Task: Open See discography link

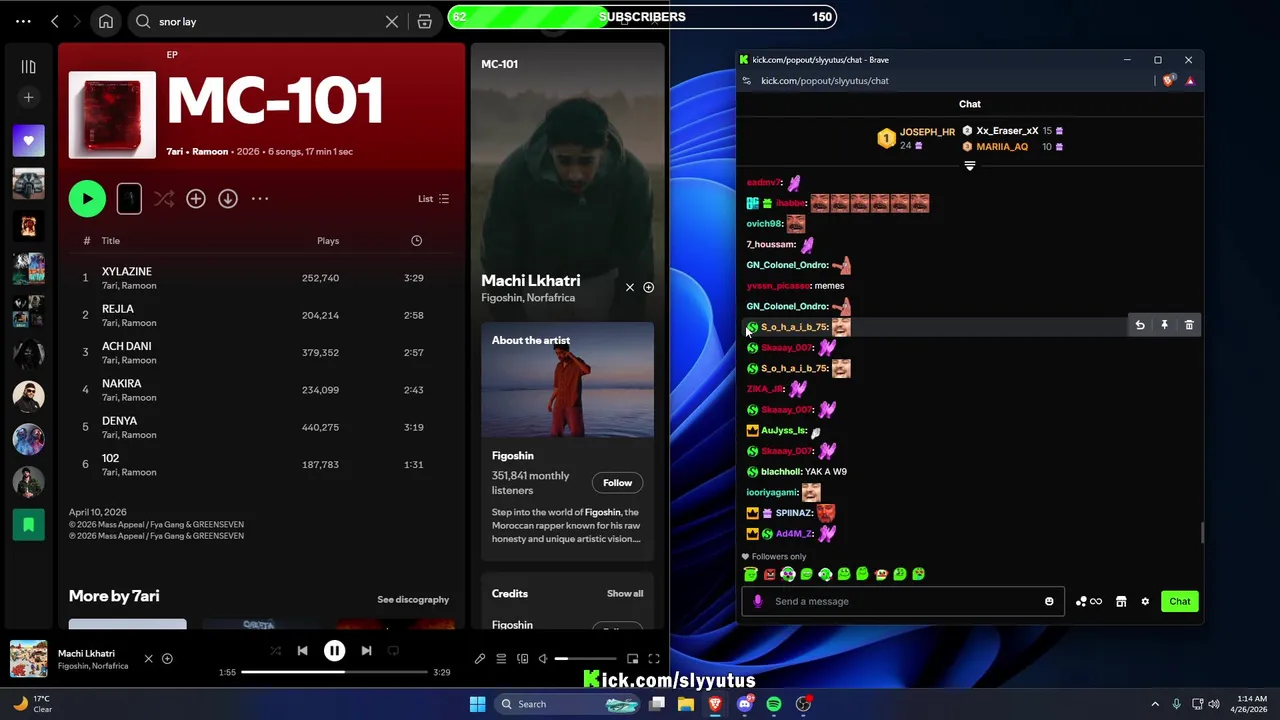Action: point(413,599)
